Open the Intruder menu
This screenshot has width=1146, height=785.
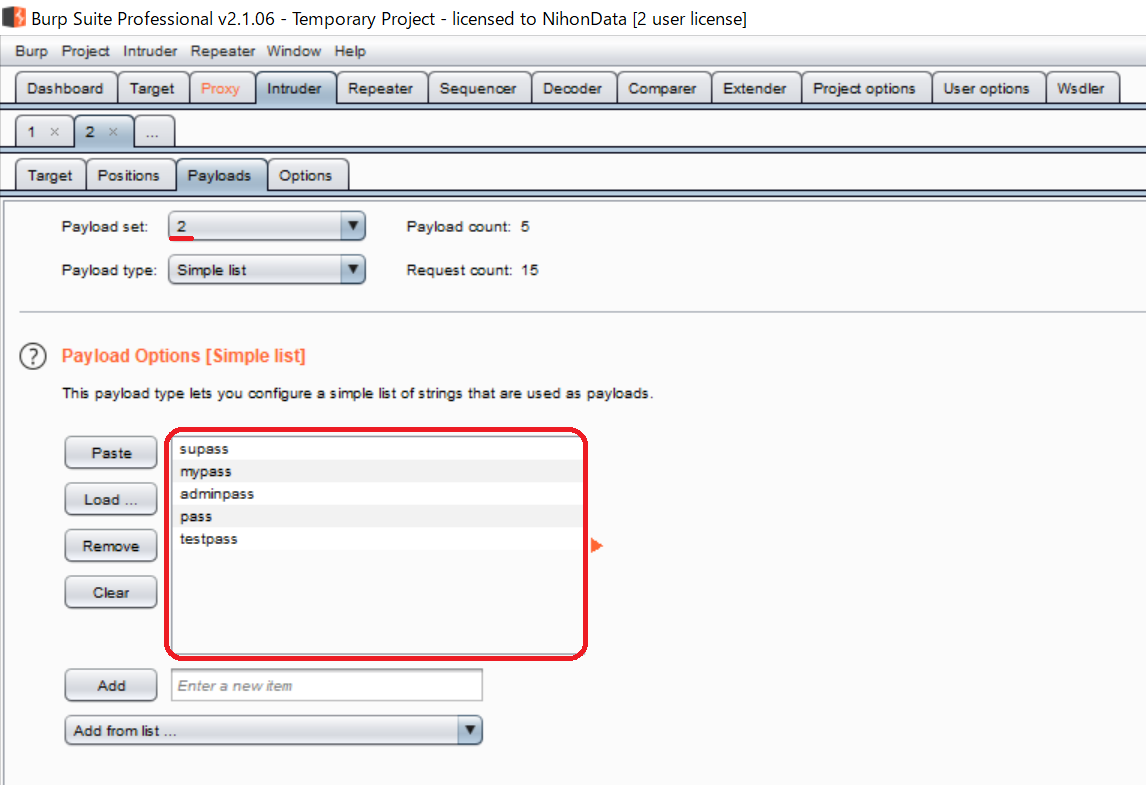150,51
